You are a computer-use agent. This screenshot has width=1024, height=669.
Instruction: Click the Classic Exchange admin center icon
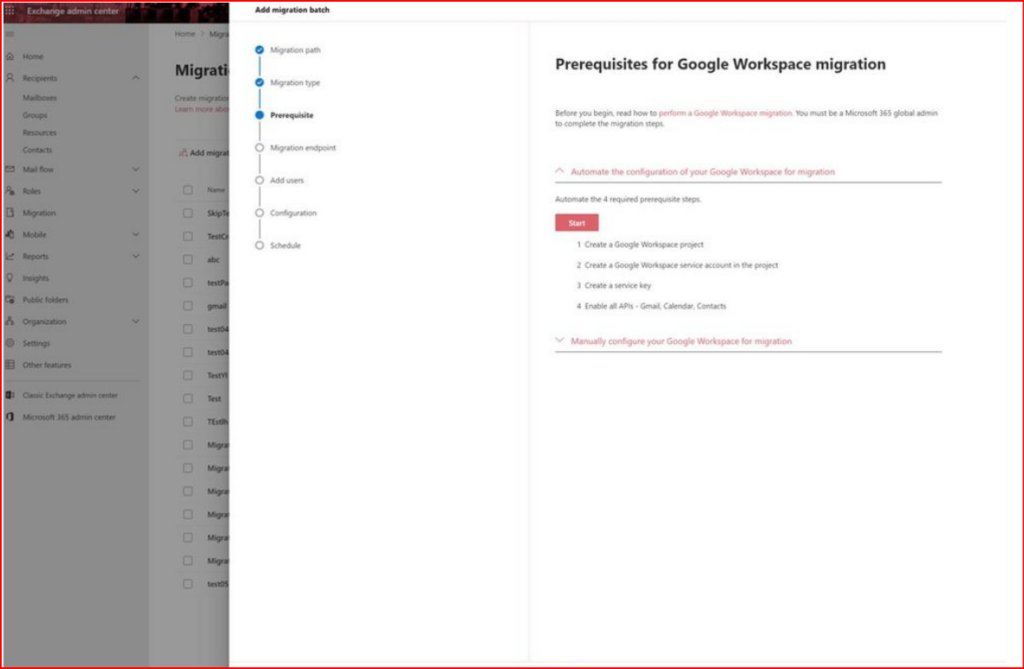(10, 395)
